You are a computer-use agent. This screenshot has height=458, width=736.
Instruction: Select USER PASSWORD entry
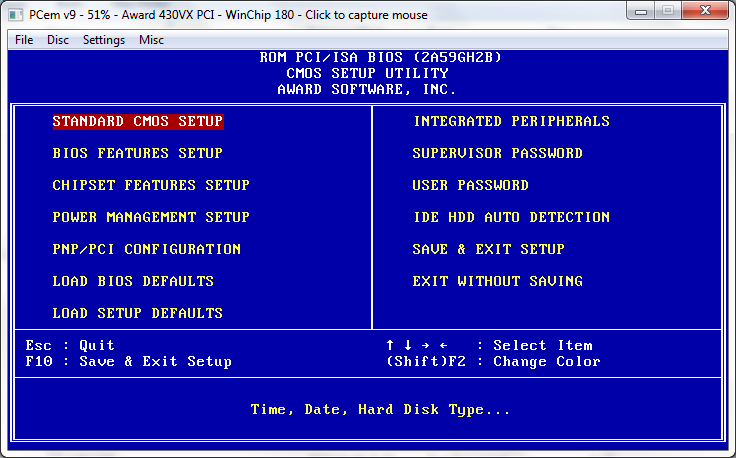pos(470,185)
